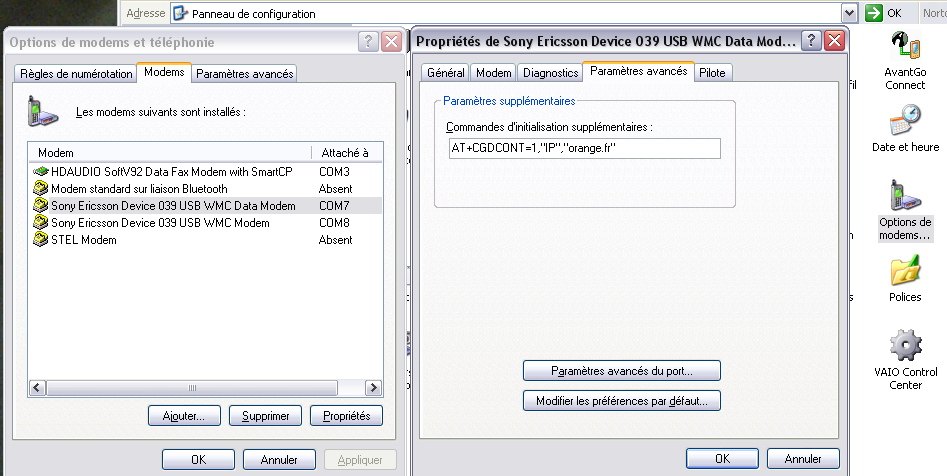Click OK in Propriétés dialog
The image size is (947, 476).
pyautogui.click(x=722, y=458)
